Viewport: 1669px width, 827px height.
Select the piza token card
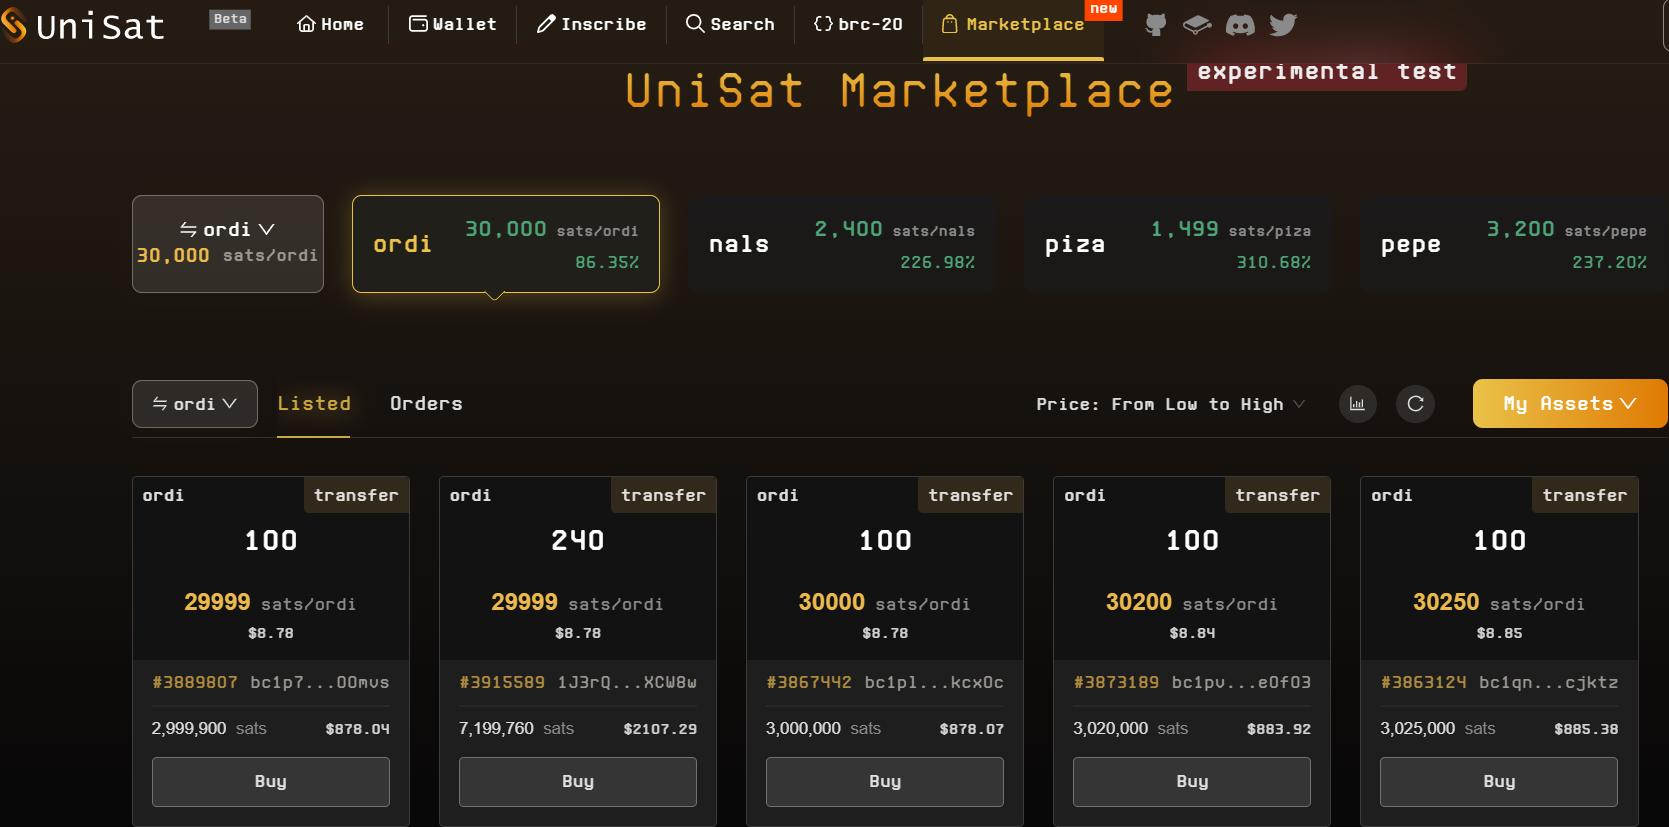tap(1177, 244)
